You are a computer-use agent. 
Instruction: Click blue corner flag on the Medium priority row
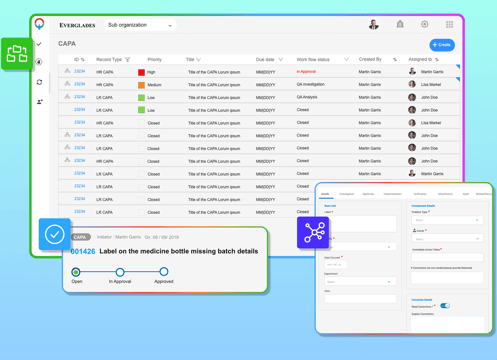458,79
